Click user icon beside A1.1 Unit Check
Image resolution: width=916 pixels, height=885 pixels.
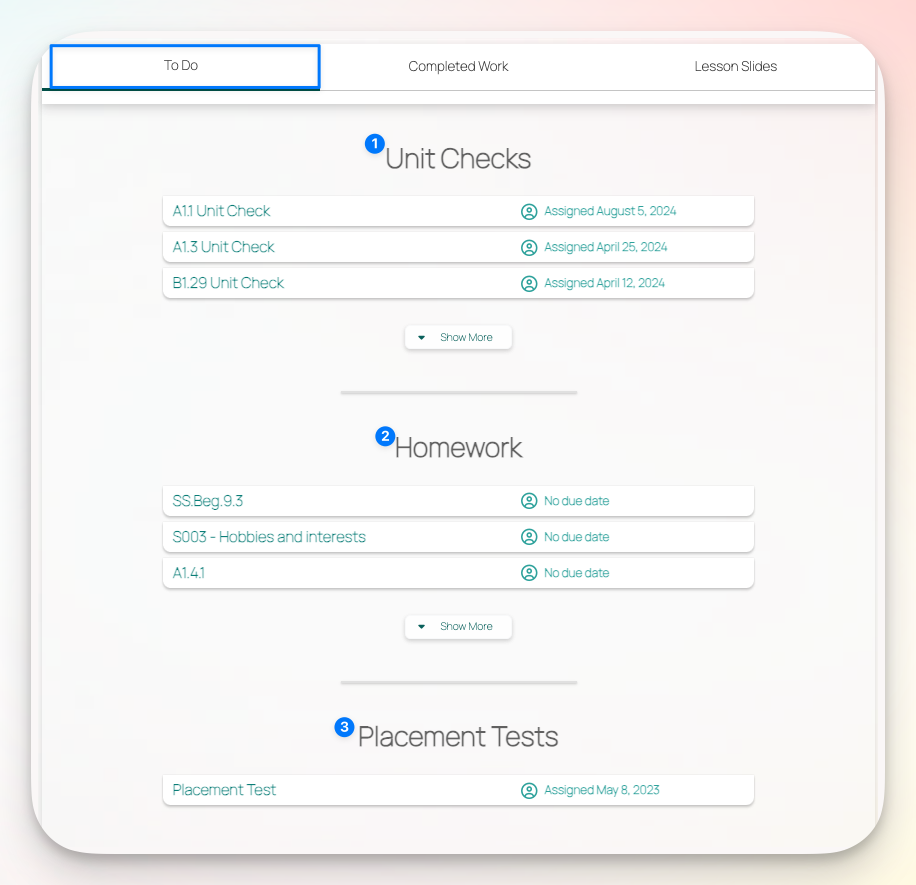529,212
